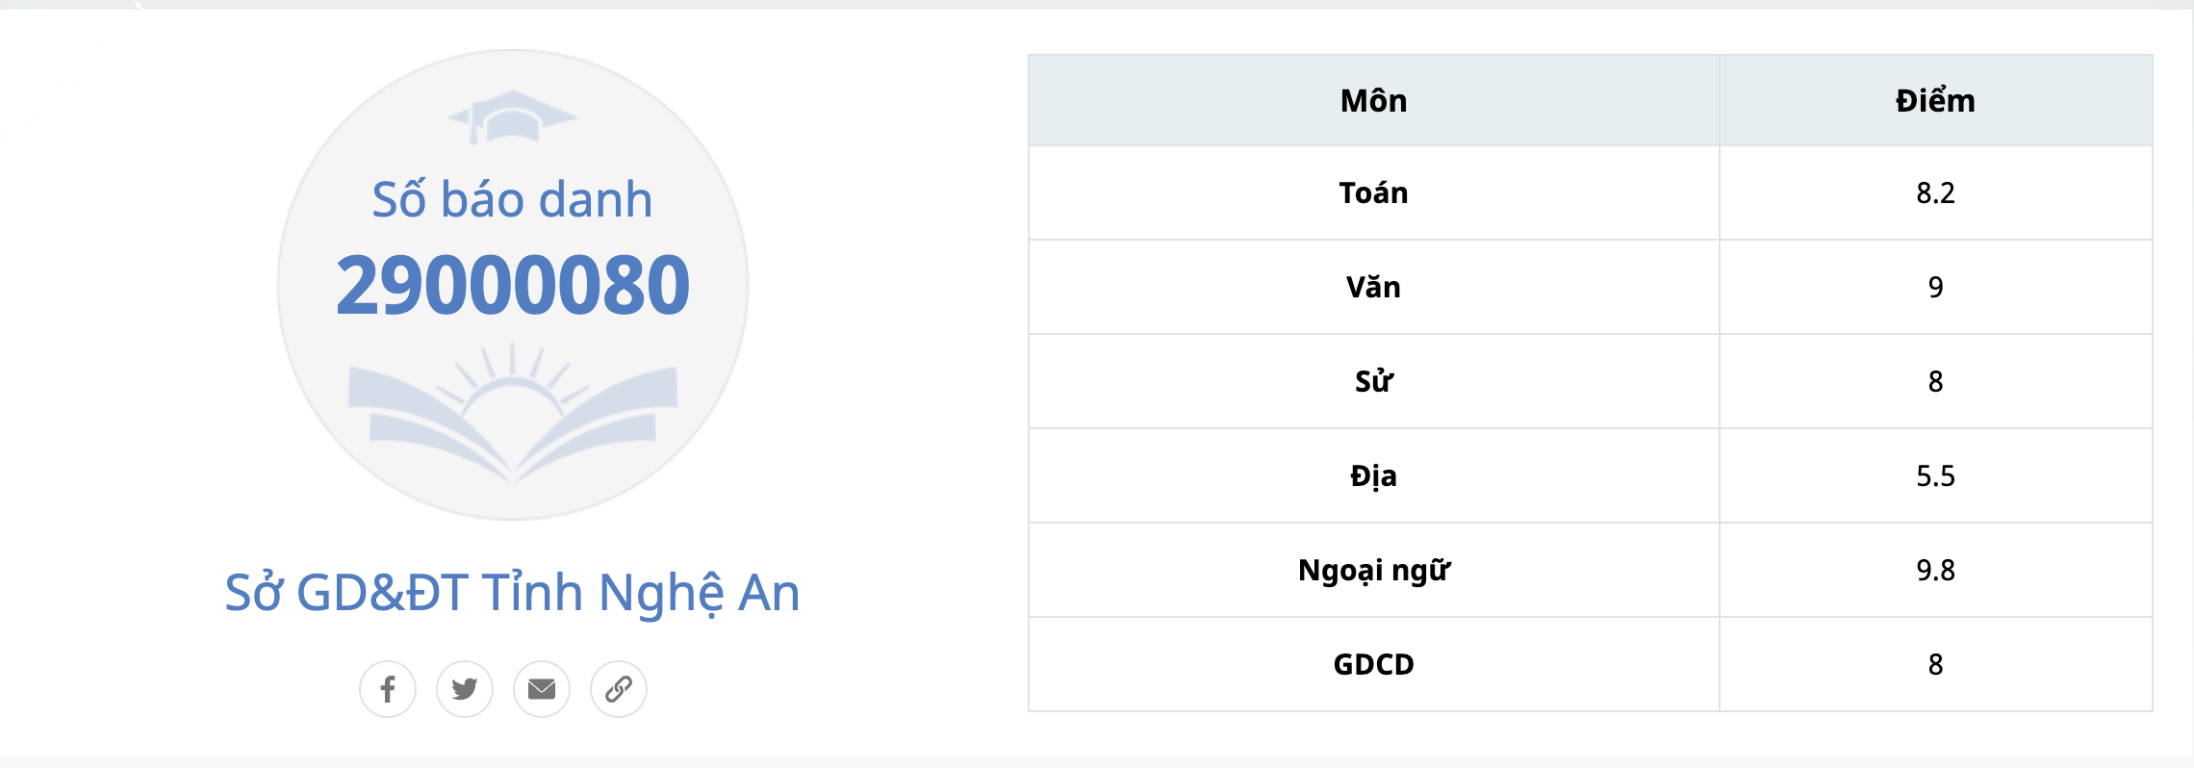Select the GDCD subject cell
The image size is (2194, 768).
click(x=1374, y=664)
